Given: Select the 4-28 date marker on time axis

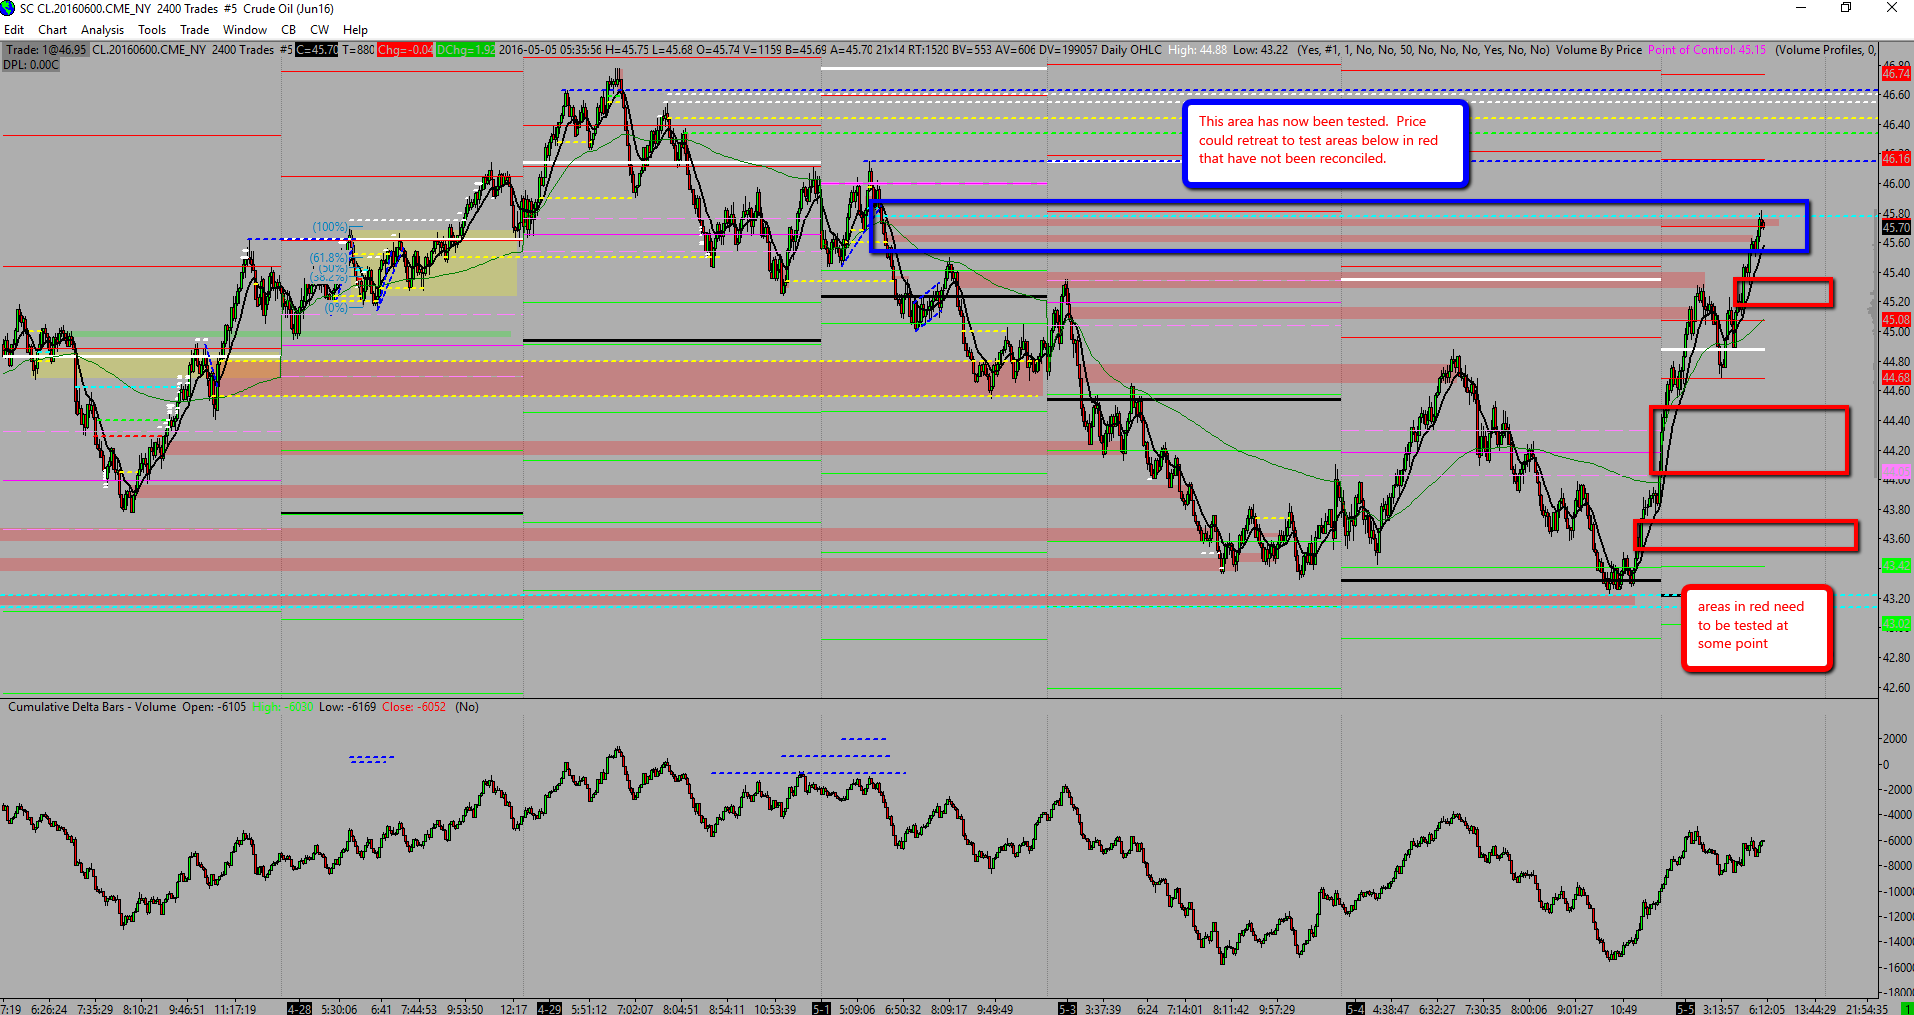Looking at the screenshot, I should (299, 1008).
